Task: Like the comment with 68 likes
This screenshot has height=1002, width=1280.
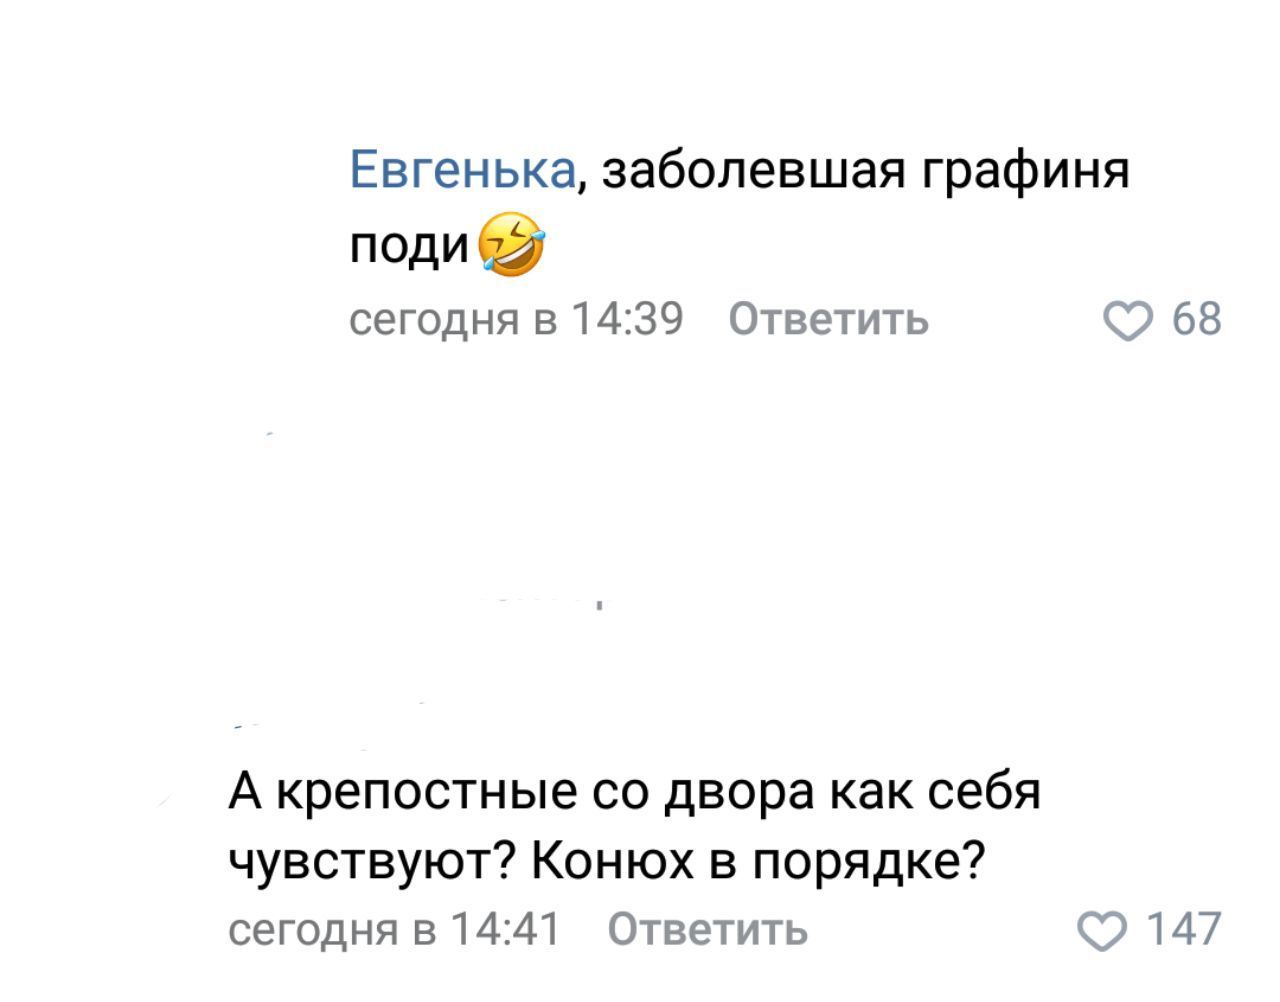Action: (1128, 321)
